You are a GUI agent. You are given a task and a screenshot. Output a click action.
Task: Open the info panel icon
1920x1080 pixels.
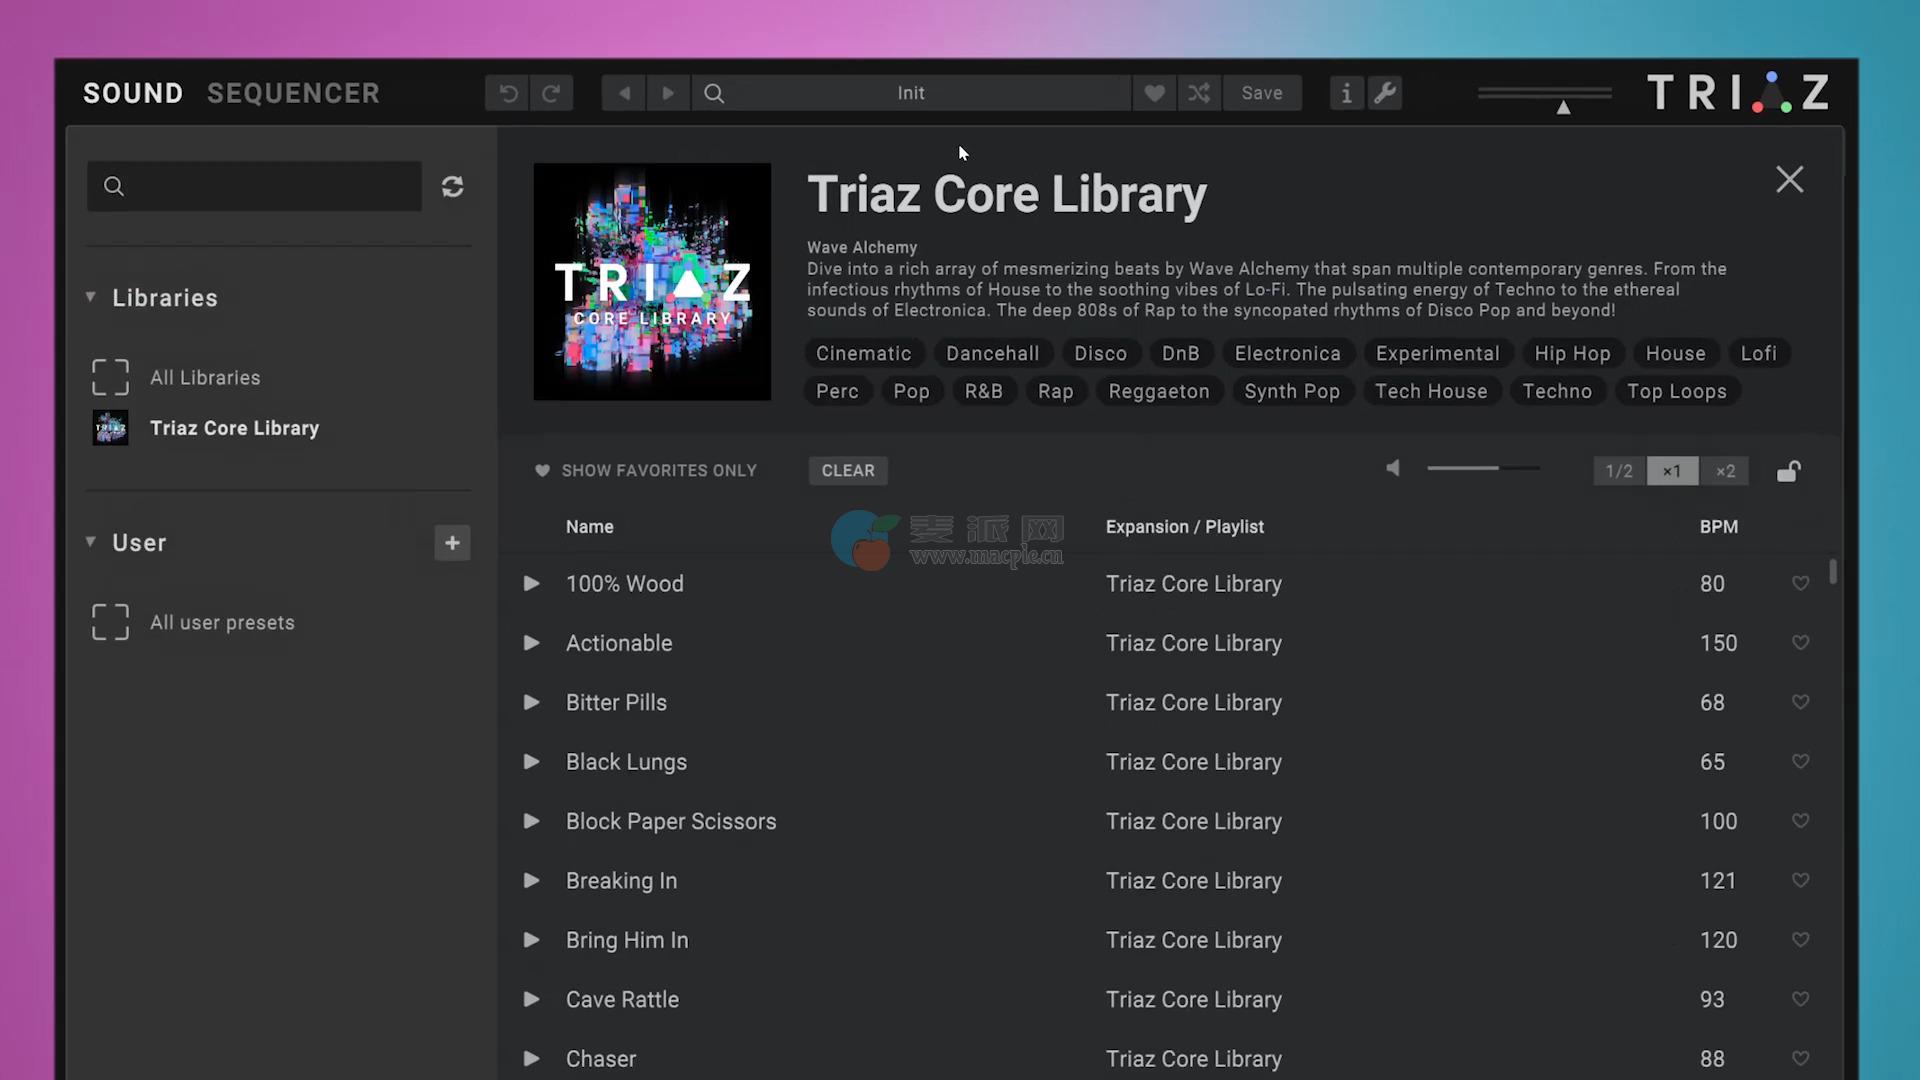pyautogui.click(x=1346, y=93)
